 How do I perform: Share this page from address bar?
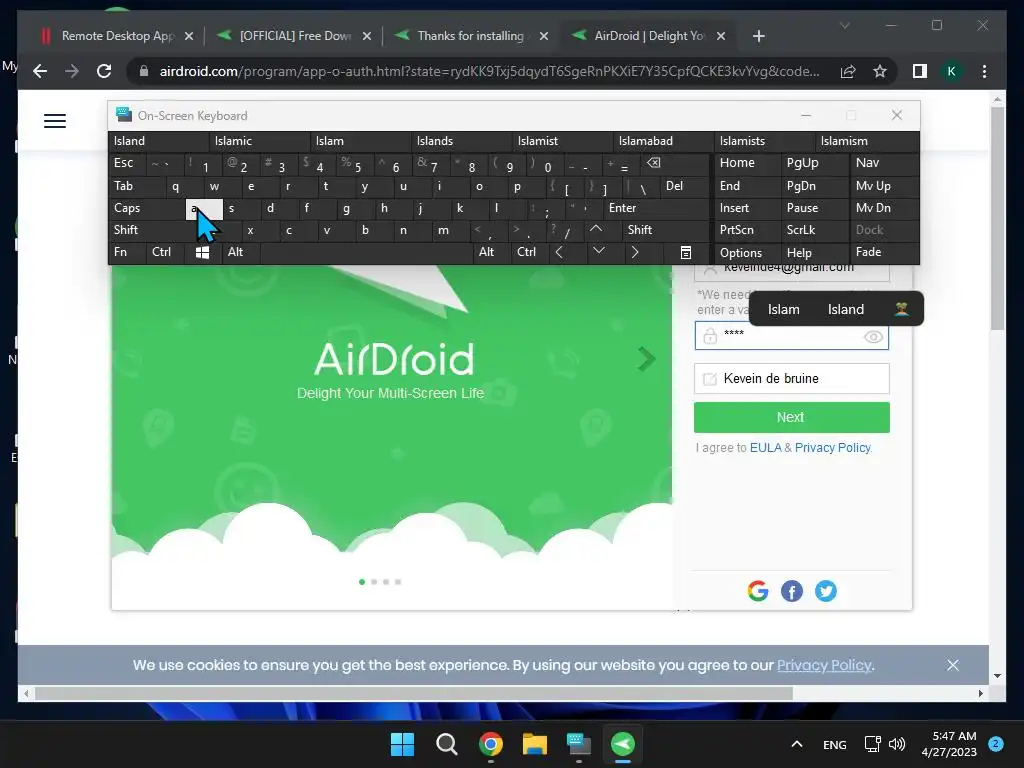point(848,71)
